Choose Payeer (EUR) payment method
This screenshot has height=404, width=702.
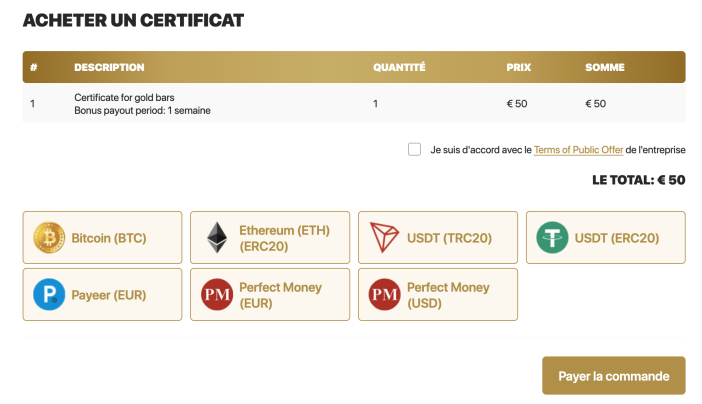tap(103, 295)
